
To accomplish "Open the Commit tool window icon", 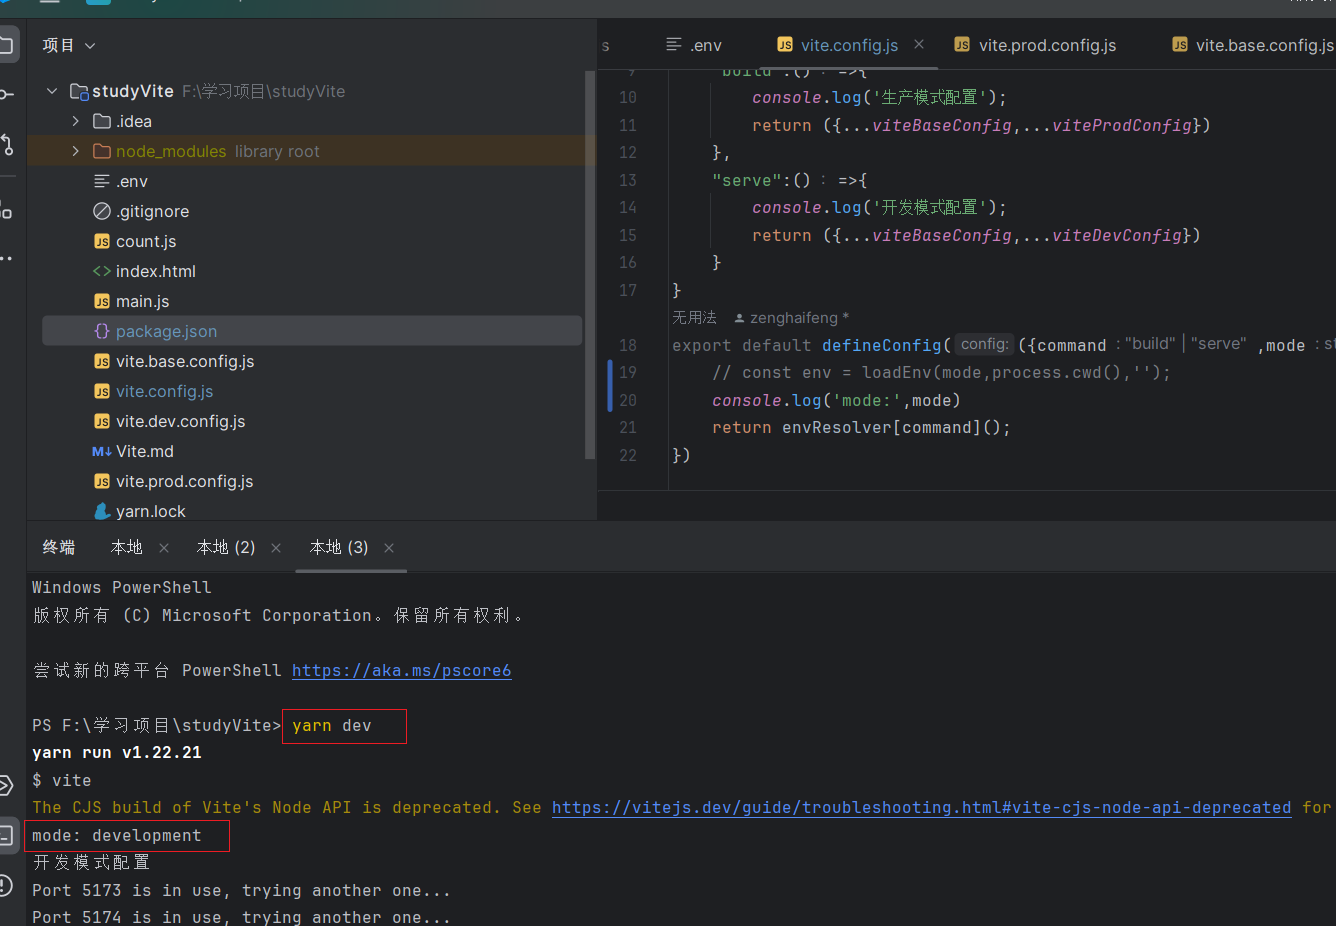I will (6, 94).
